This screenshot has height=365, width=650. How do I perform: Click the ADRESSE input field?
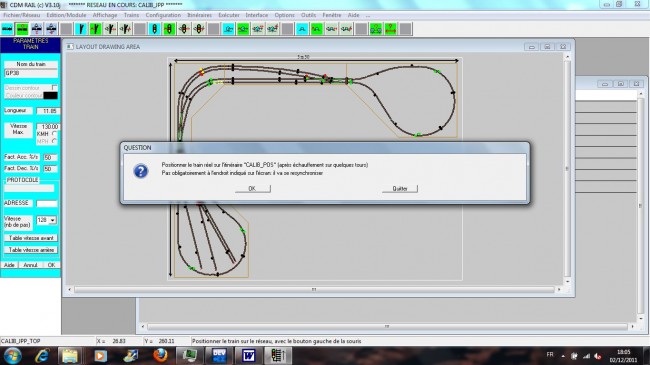click(46, 203)
